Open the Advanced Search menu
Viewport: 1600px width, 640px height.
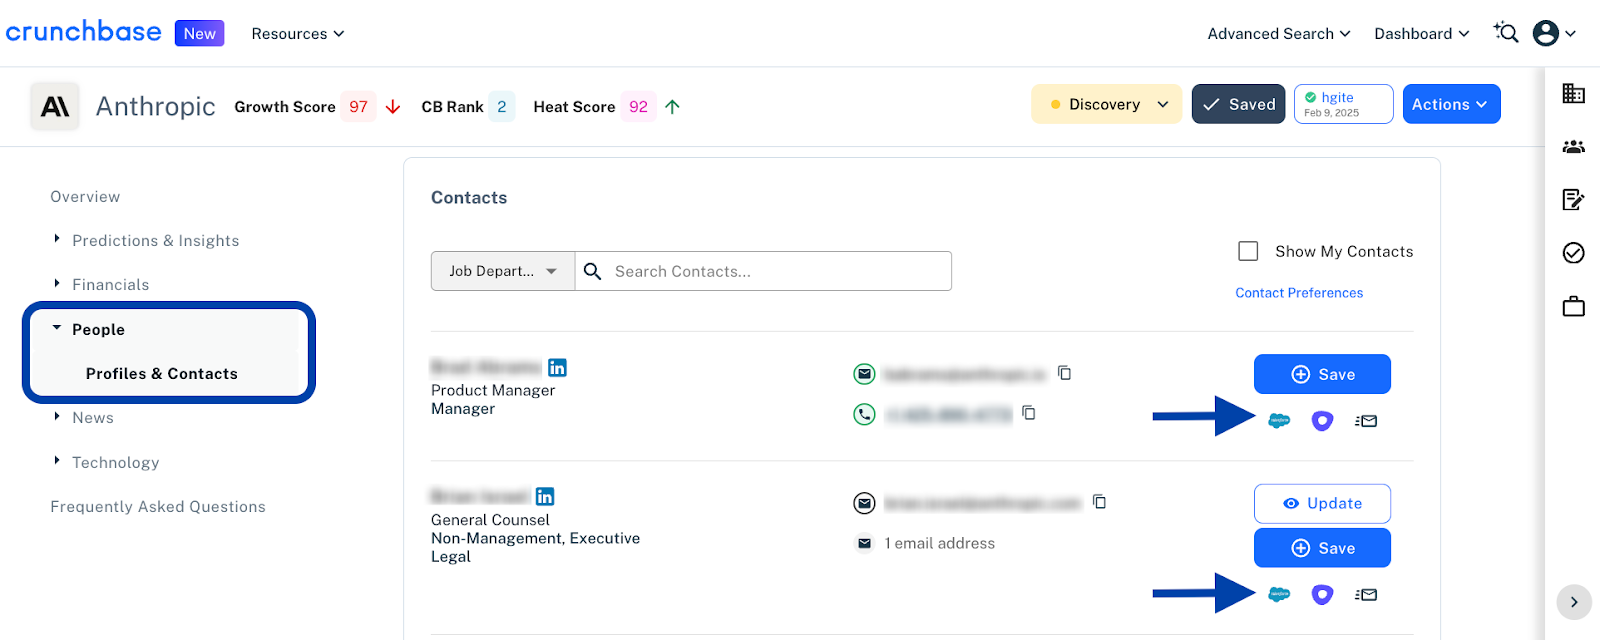coord(1279,33)
